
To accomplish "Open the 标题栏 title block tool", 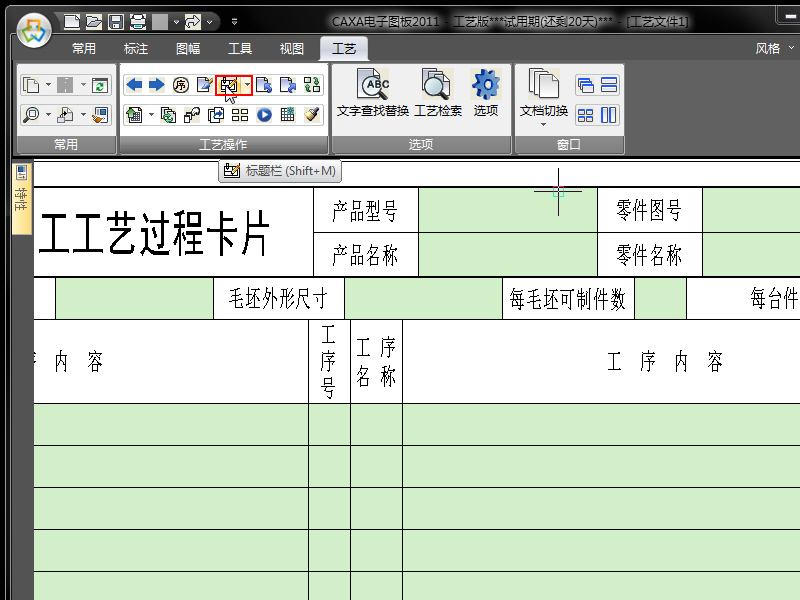I will (229, 85).
